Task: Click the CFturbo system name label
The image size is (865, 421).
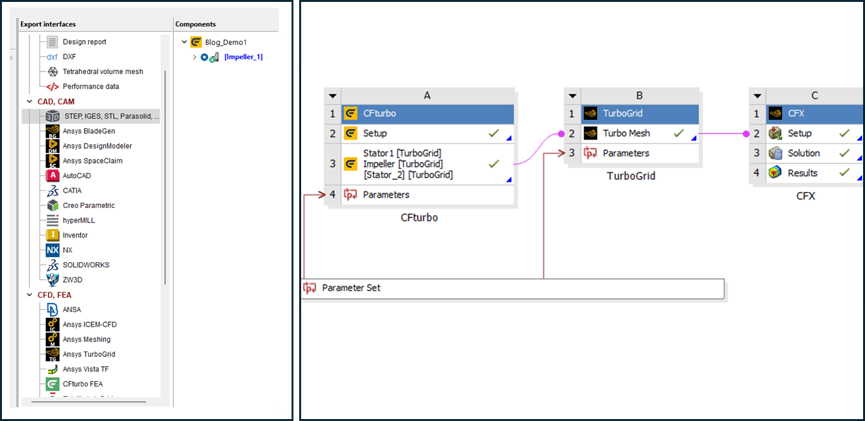Action: point(419,217)
